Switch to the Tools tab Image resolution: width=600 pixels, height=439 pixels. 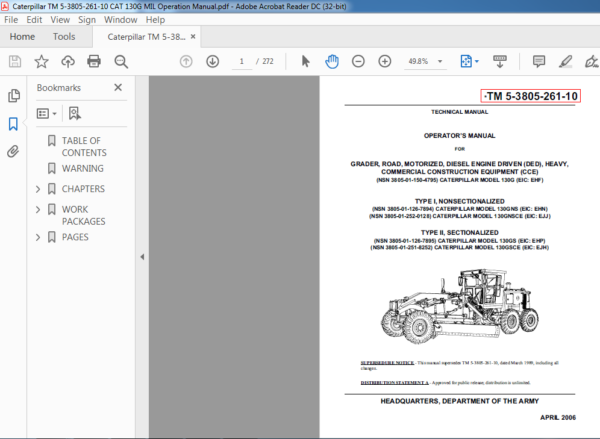64,36
